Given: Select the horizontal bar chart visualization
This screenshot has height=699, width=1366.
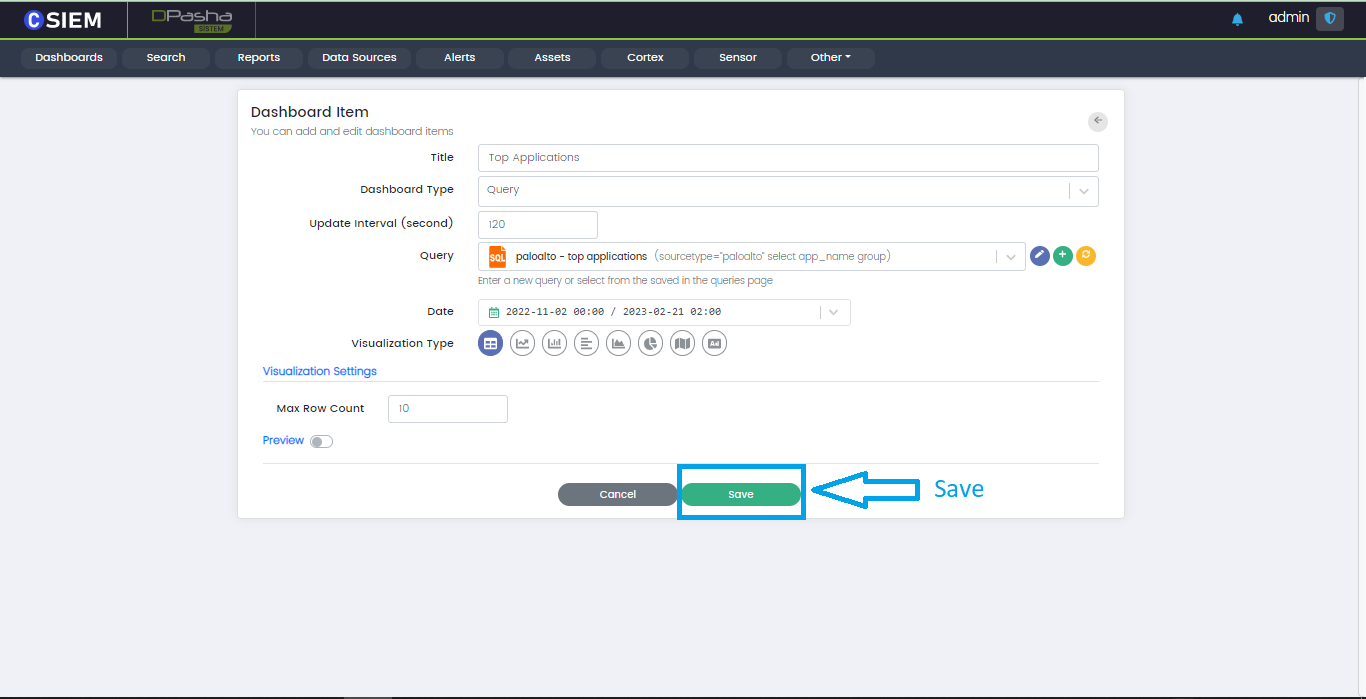Looking at the screenshot, I should coord(586,343).
